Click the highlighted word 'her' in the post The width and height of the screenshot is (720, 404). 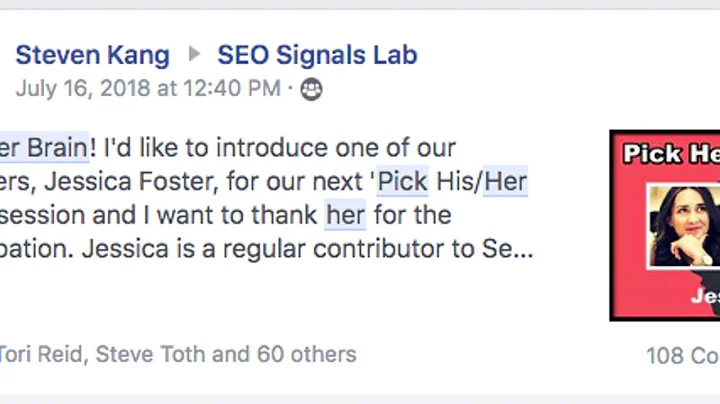345,215
